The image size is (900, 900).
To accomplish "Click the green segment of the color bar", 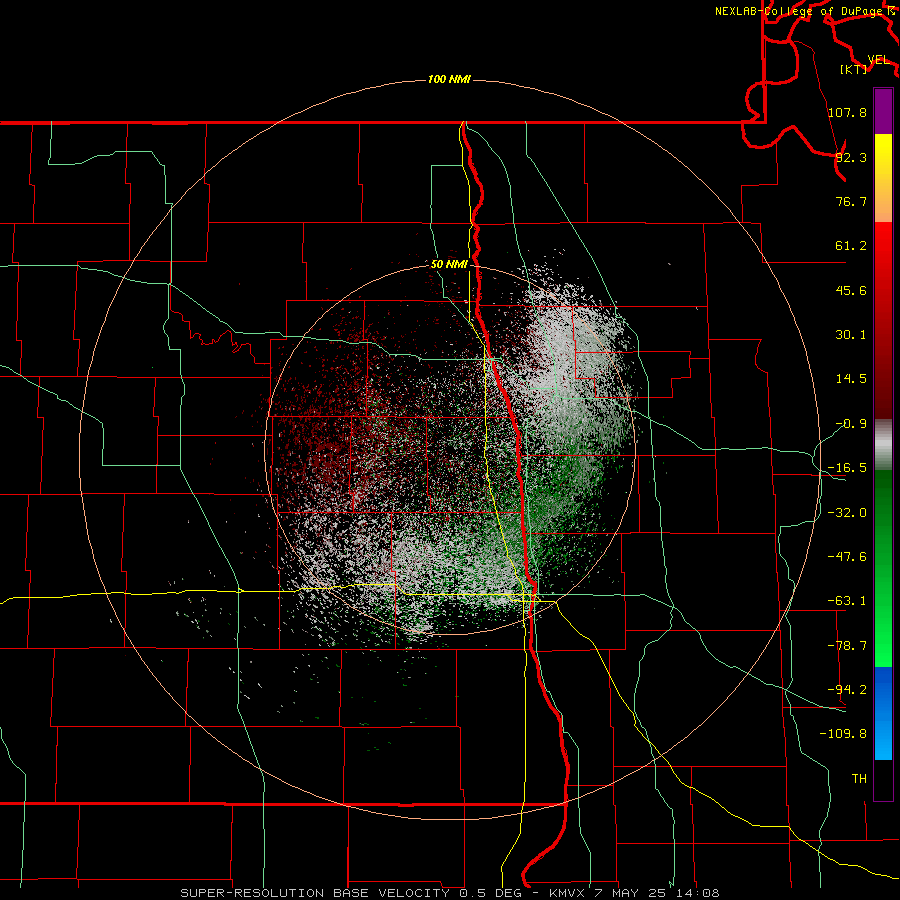I will [x=883, y=568].
